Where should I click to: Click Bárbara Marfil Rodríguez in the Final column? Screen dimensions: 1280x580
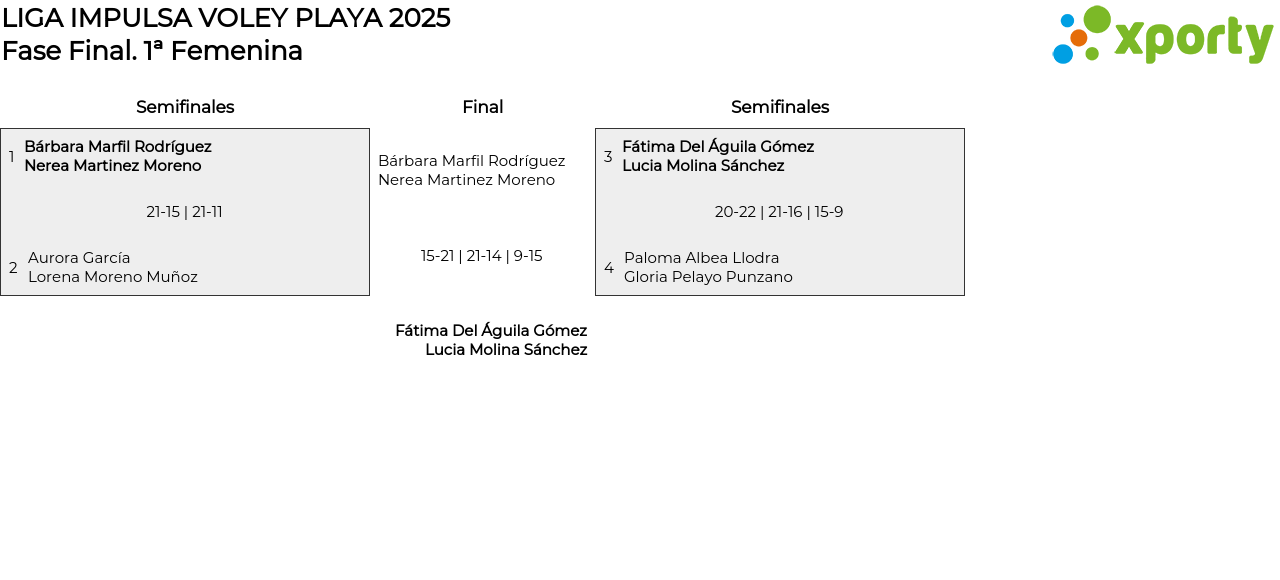pyautogui.click(x=471, y=161)
